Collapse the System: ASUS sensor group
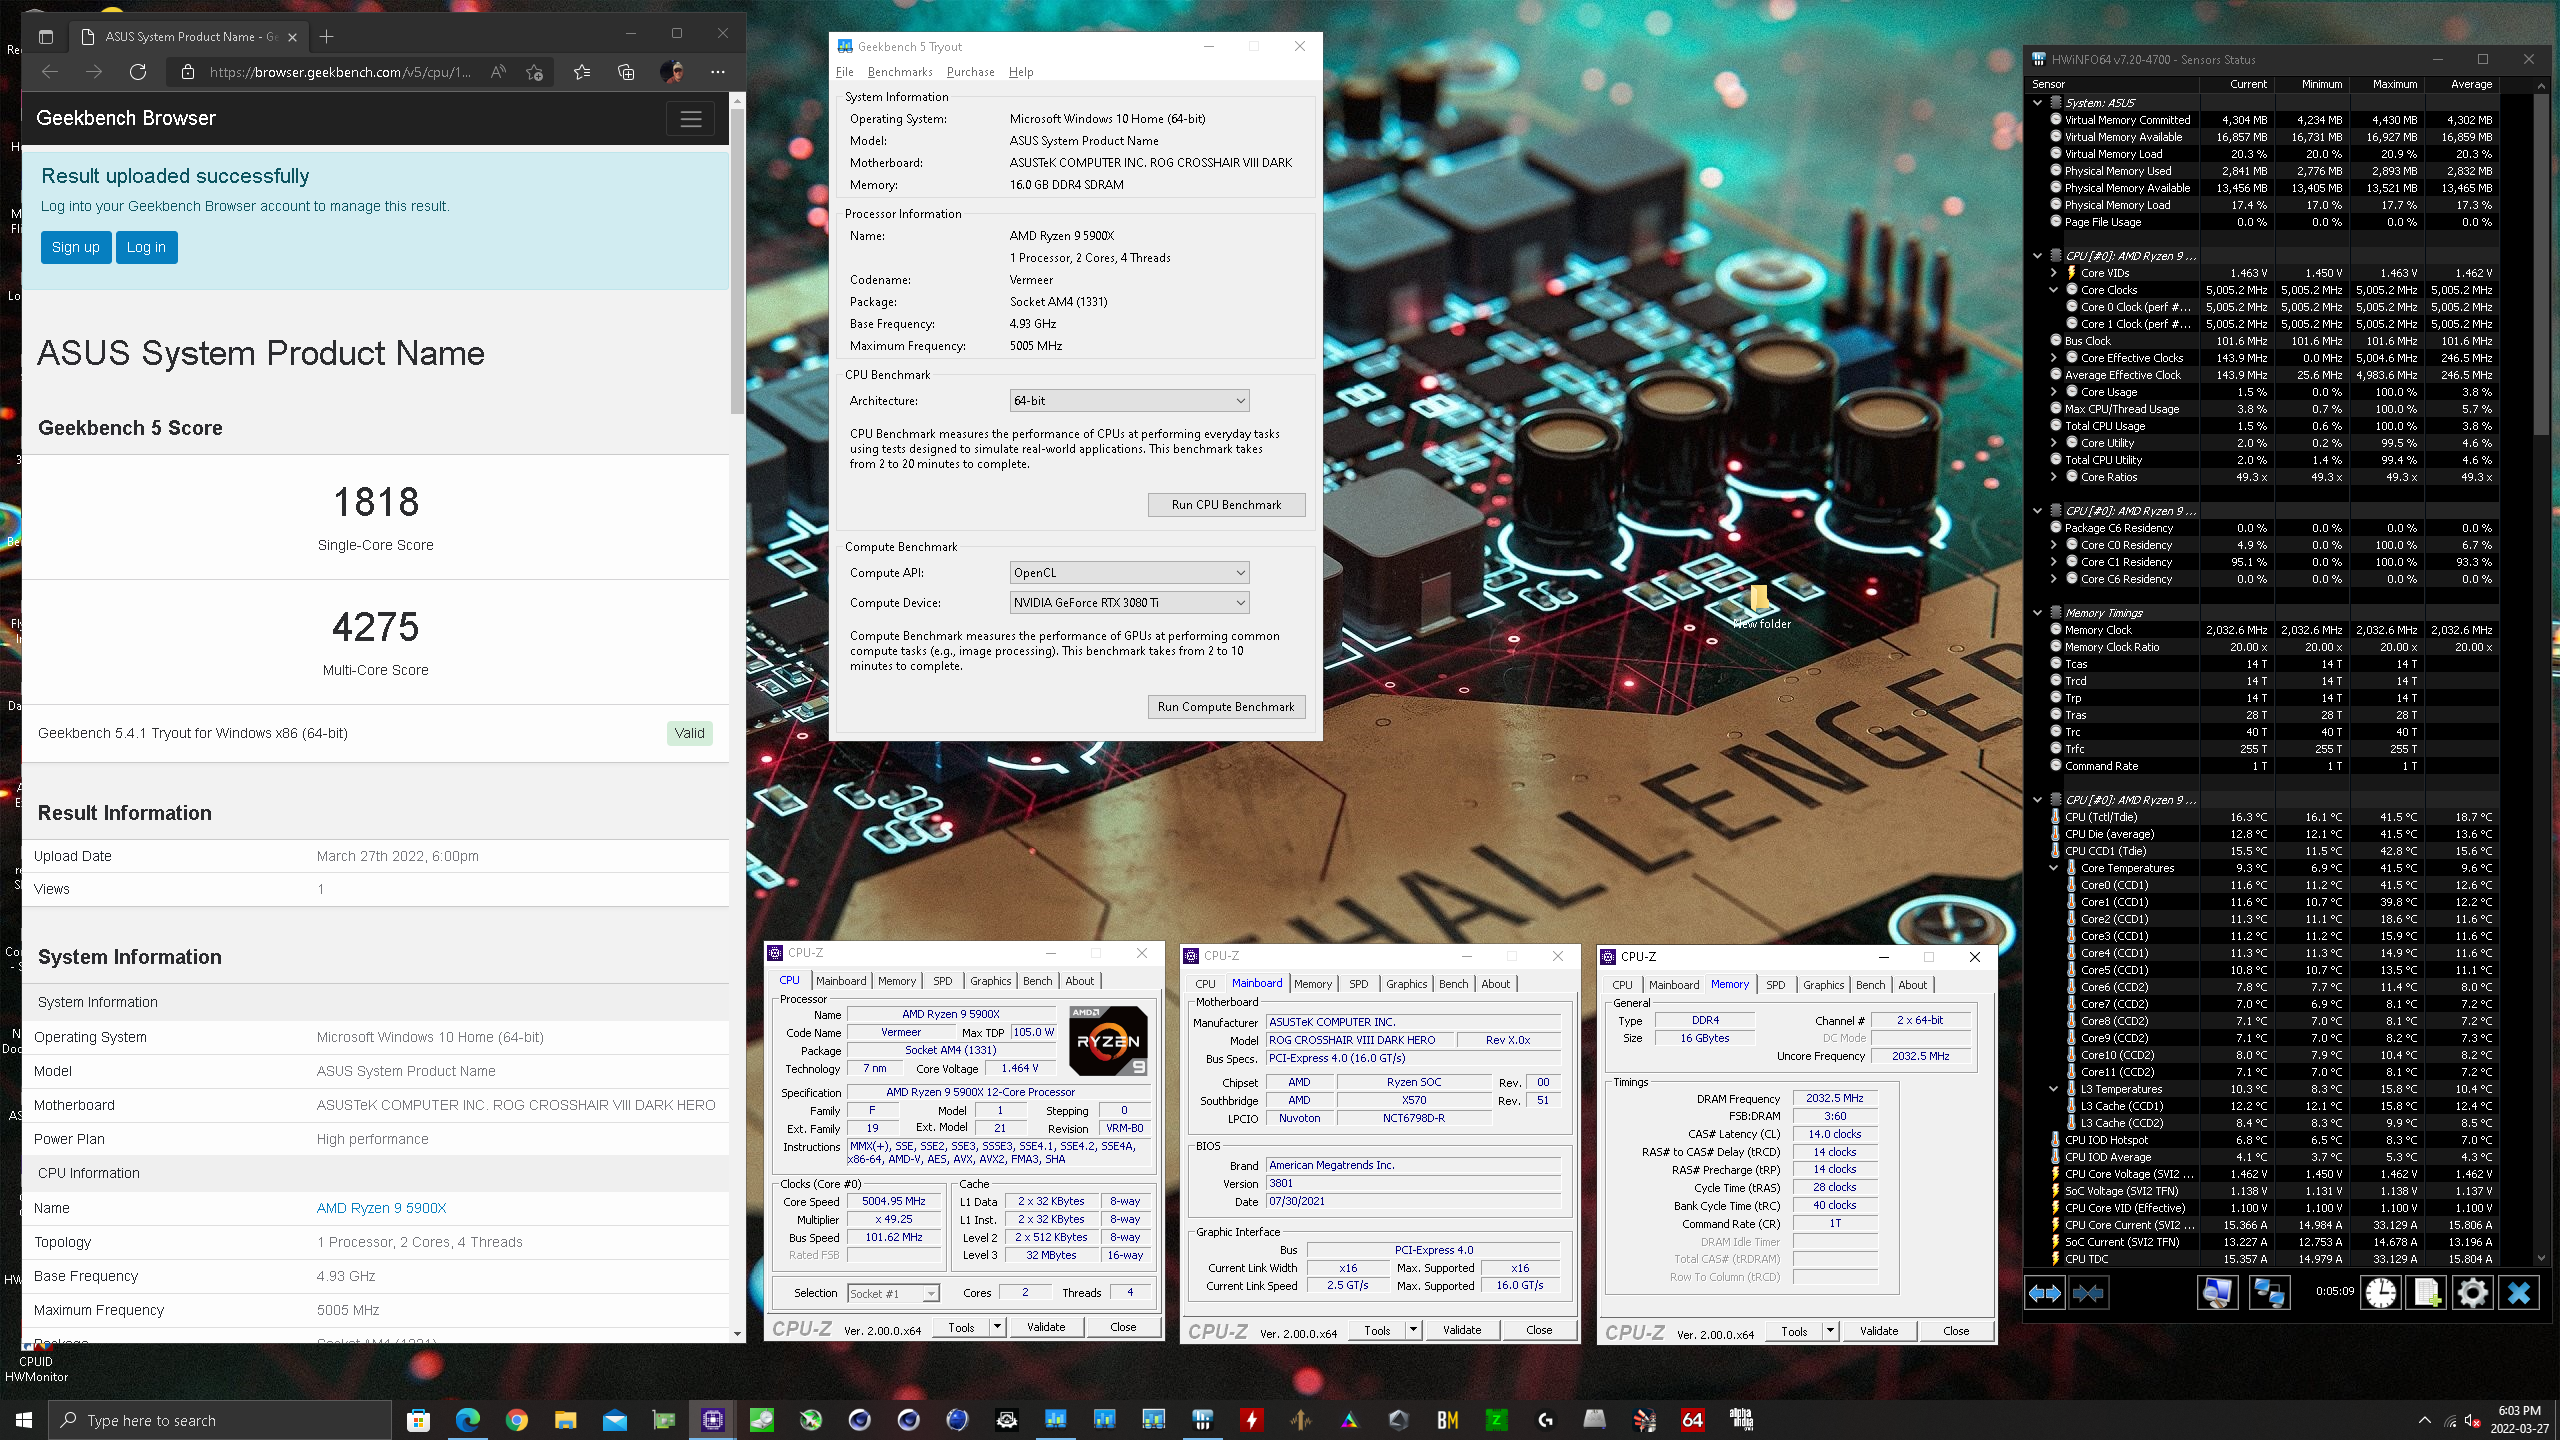2560x1440 pixels. [x=2037, y=102]
